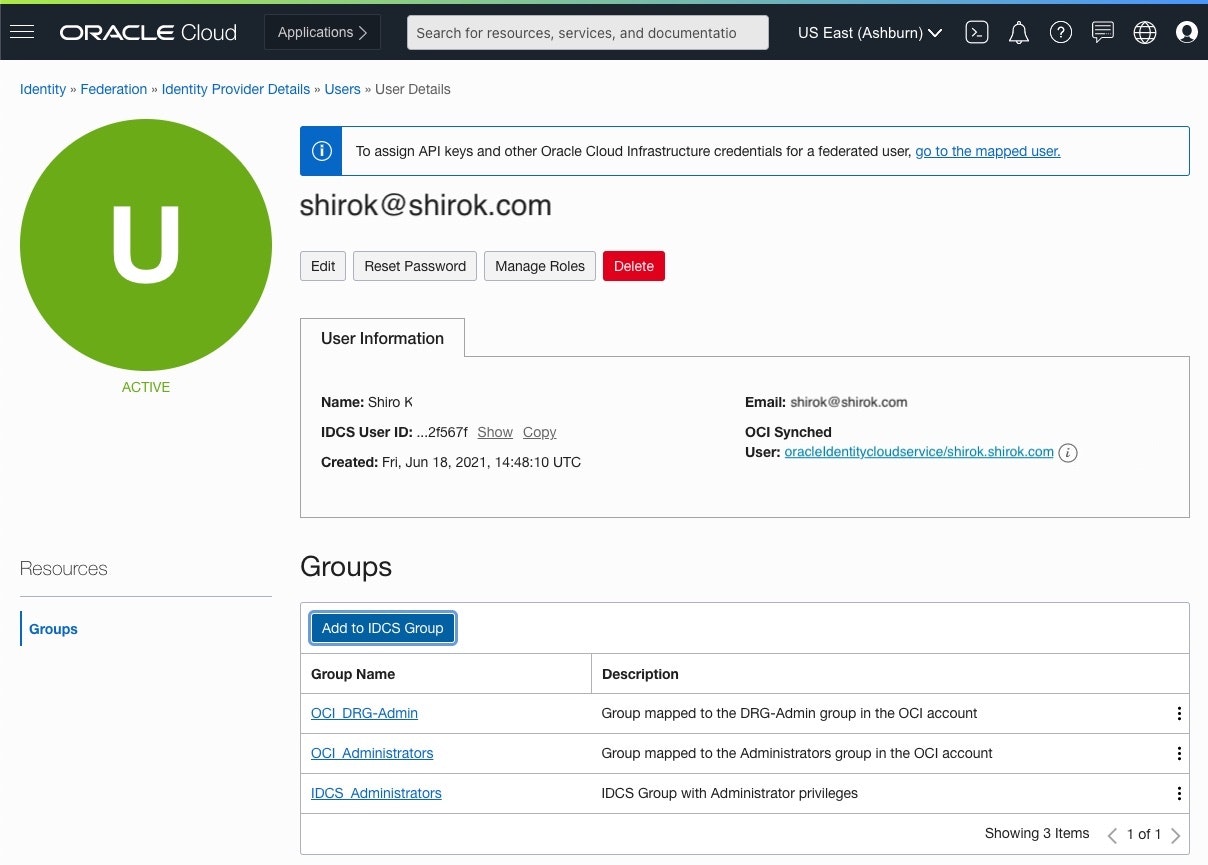Click the Created date value
The width and height of the screenshot is (1208, 865).
(481, 462)
